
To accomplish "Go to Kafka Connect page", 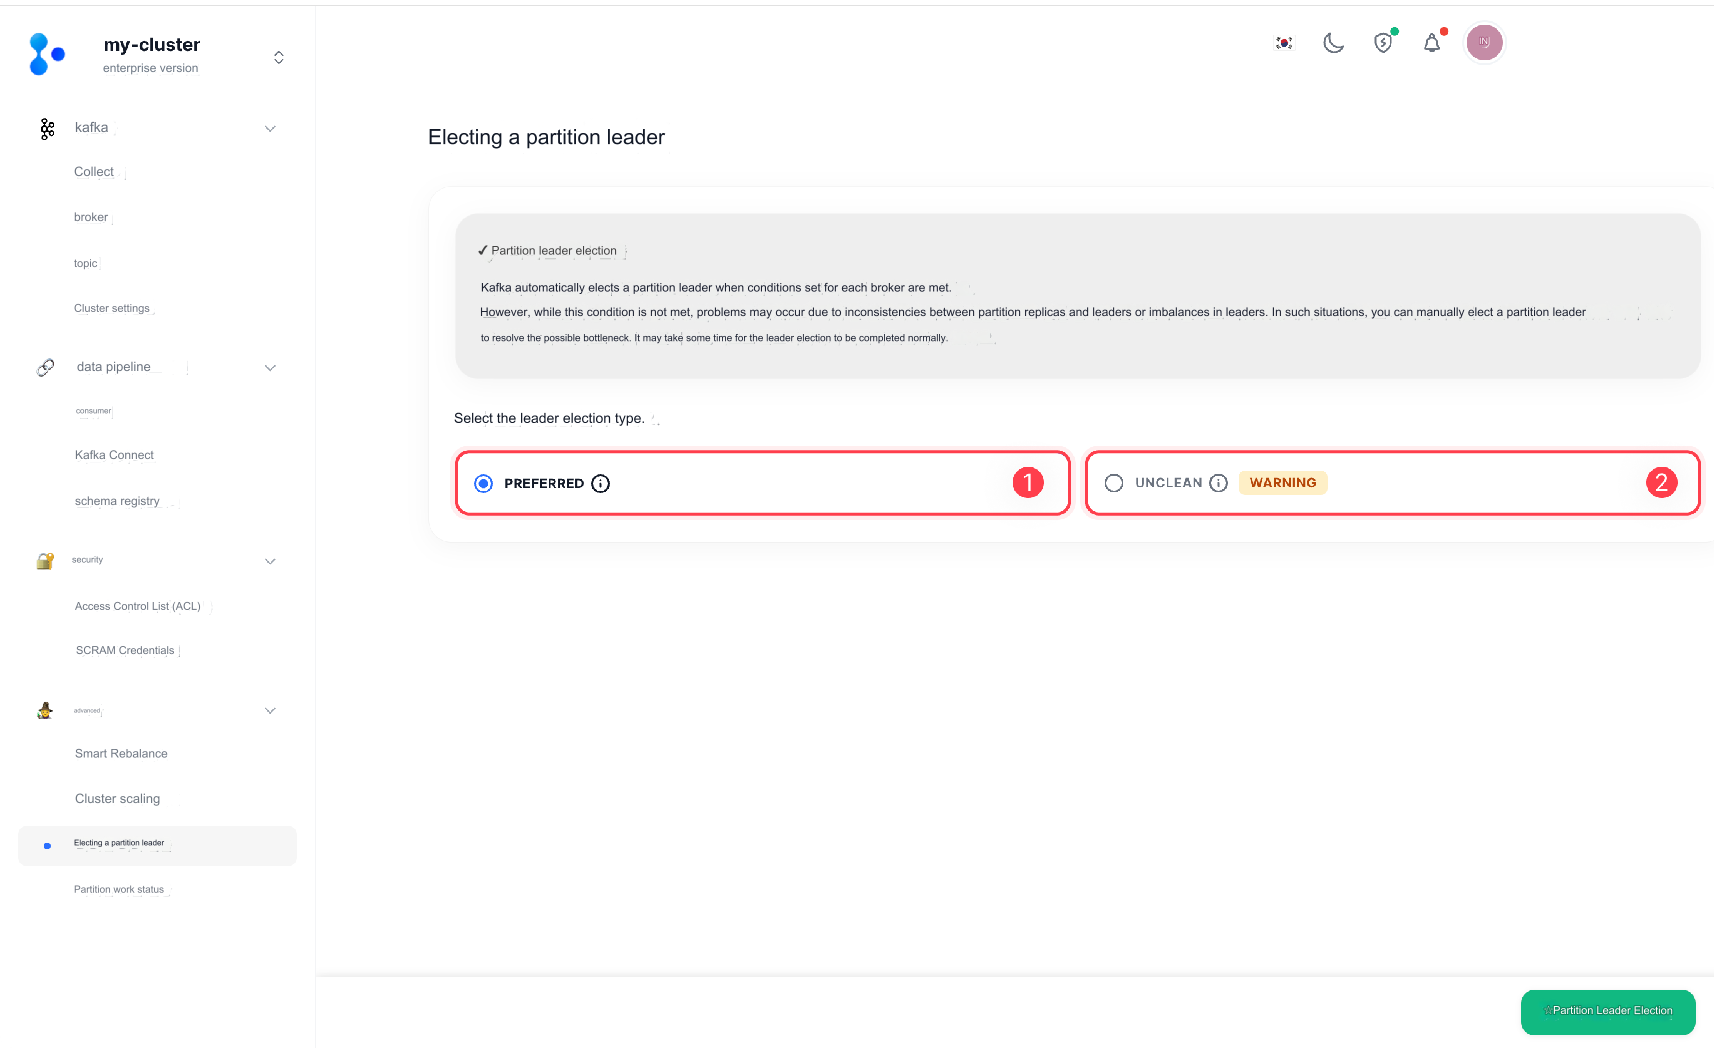I will [x=114, y=455].
